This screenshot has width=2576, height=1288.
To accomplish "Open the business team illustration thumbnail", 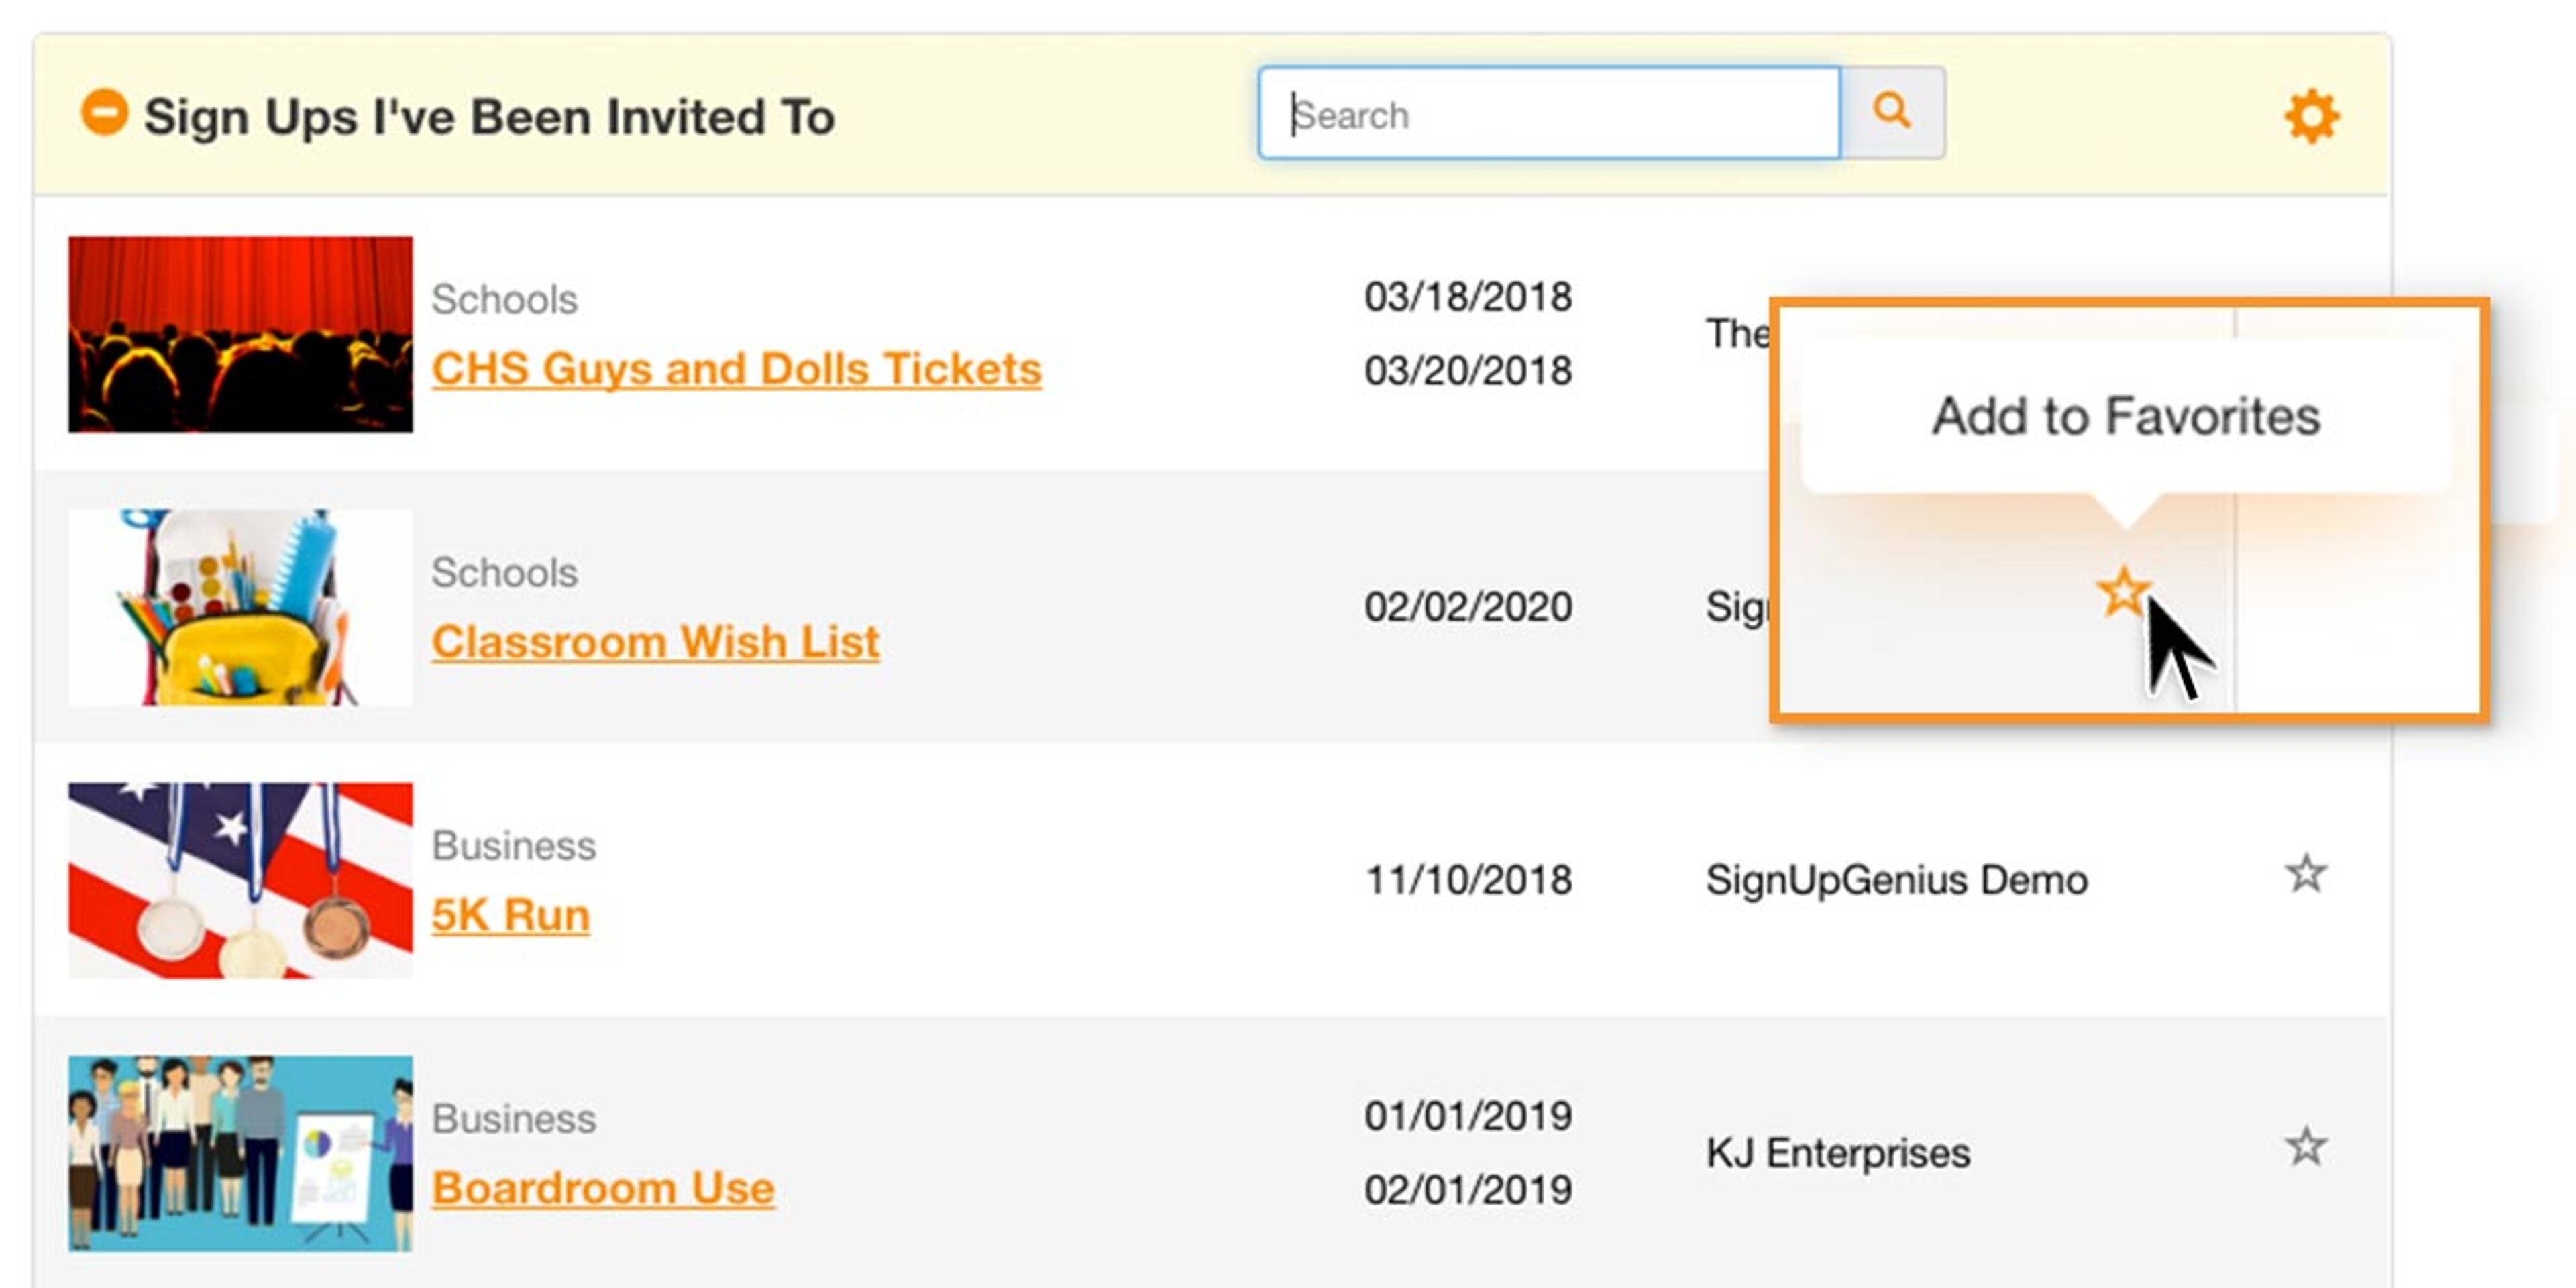I will pyautogui.click(x=240, y=1153).
